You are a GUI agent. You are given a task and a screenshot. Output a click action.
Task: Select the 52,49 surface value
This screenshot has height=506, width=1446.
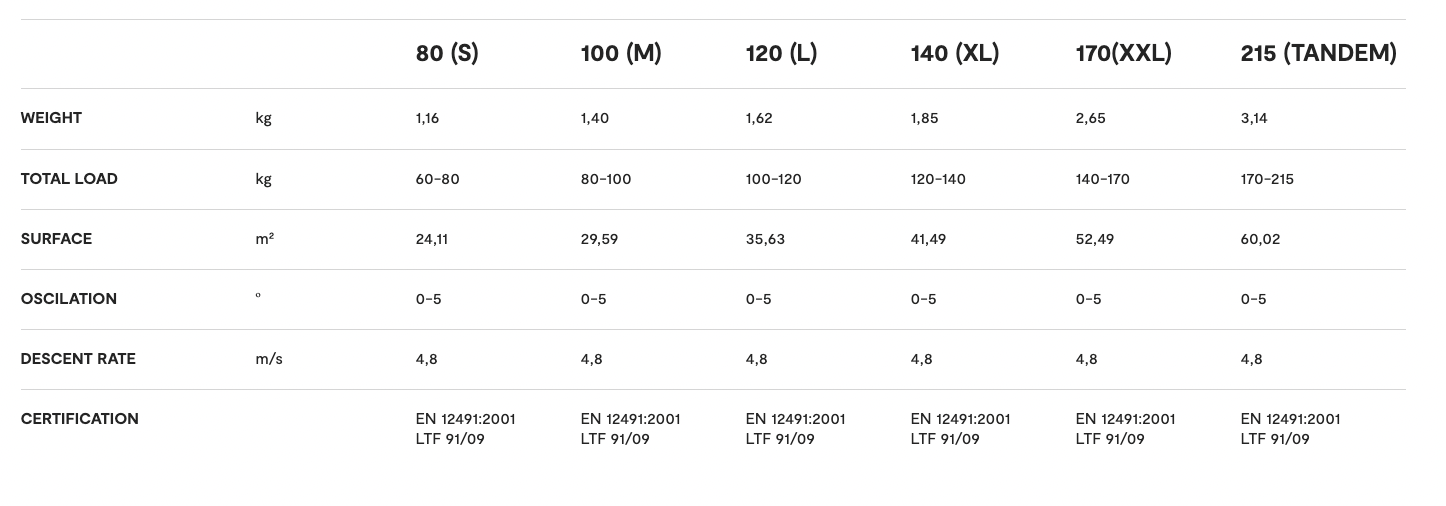coord(1095,239)
